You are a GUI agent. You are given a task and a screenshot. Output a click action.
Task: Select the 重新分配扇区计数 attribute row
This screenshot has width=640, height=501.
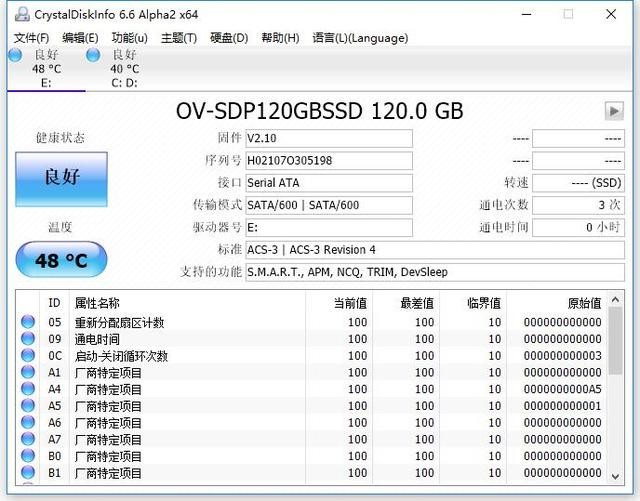click(312, 322)
